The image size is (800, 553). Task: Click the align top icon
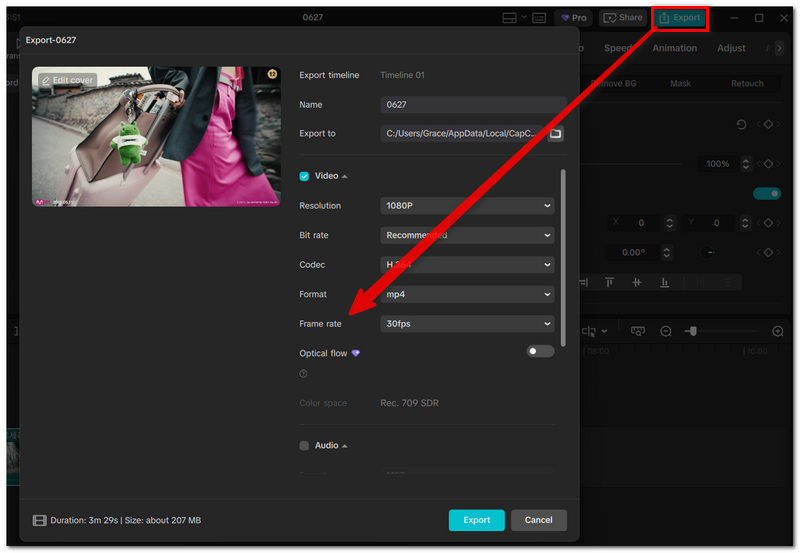pyautogui.click(x=609, y=282)
